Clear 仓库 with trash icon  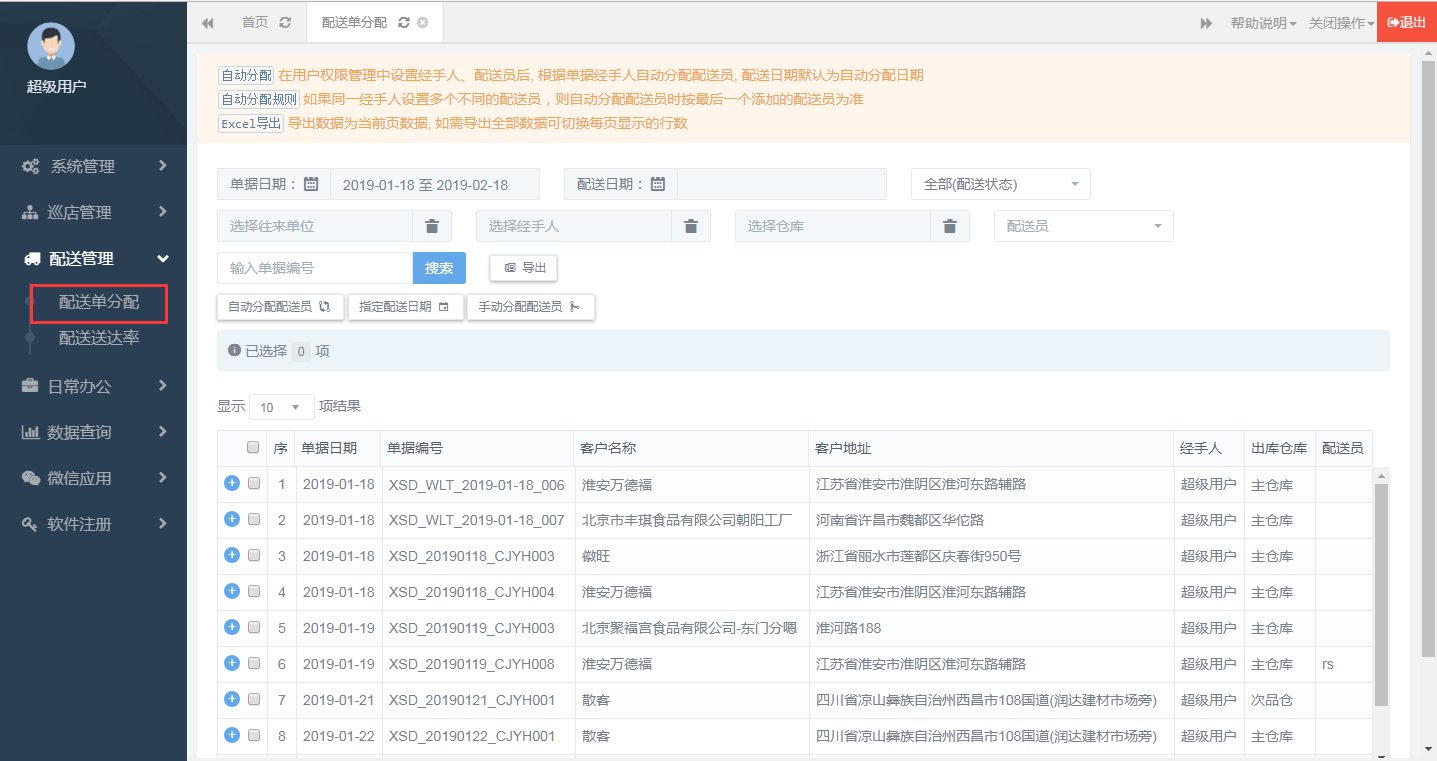[x=950, y=226]
